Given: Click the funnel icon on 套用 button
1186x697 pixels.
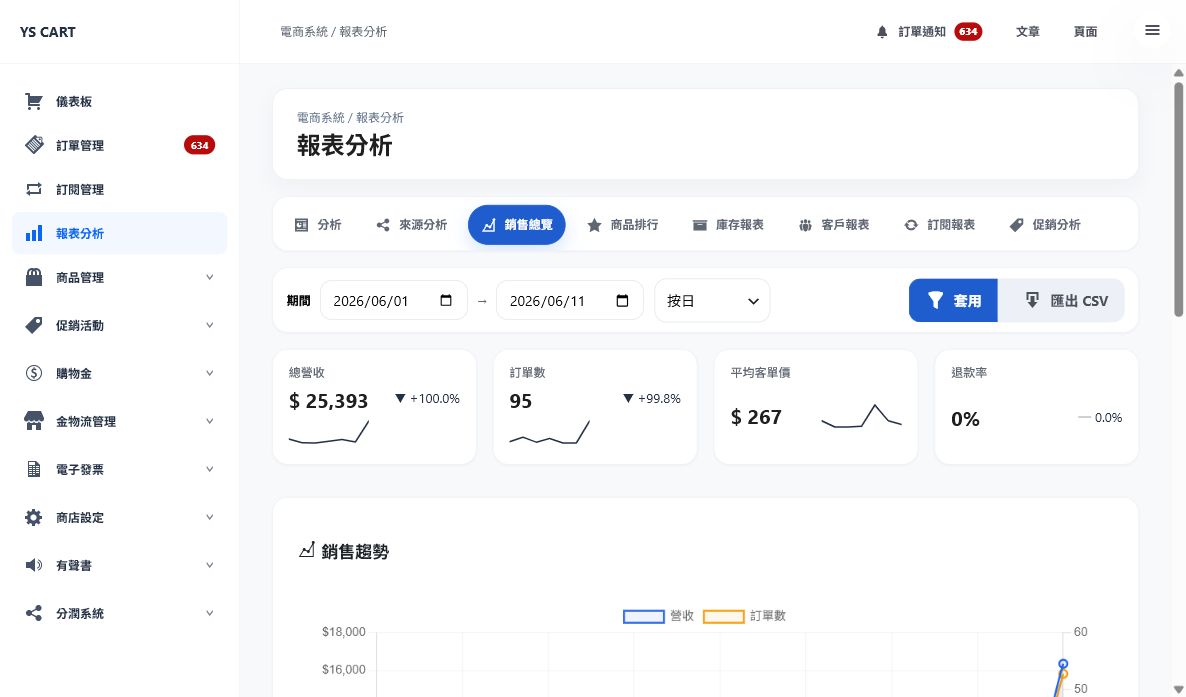Looking at the screenshot, I should pyautogui.click(x=936, y=300).
